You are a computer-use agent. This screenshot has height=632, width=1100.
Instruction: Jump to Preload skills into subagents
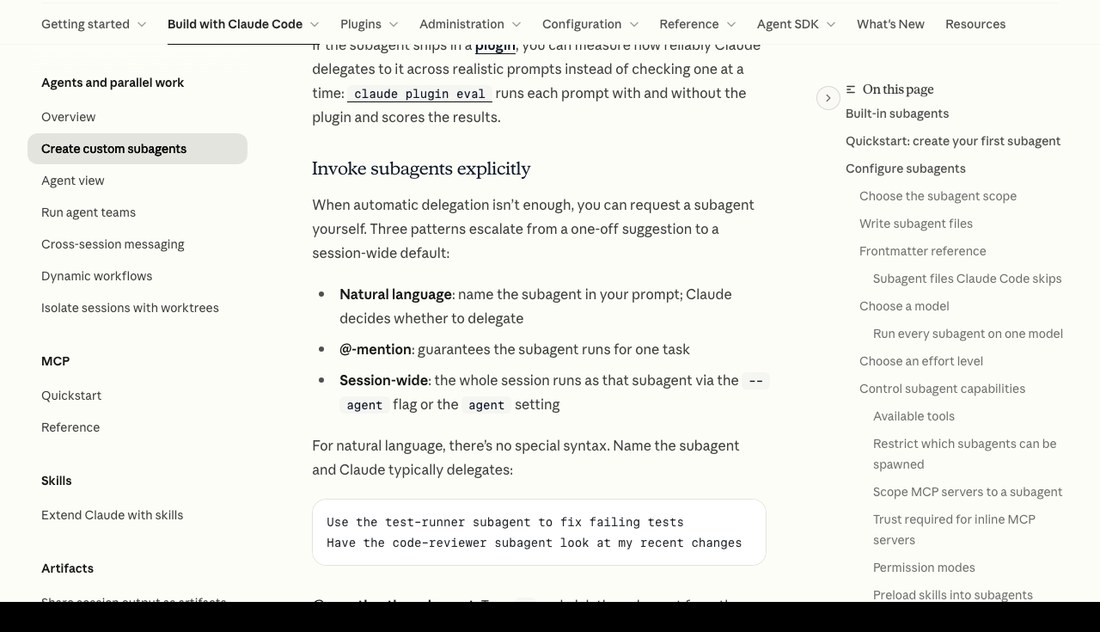952,595
